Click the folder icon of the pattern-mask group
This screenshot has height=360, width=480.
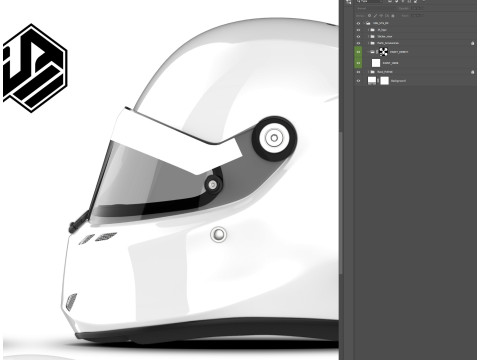[x=373, y=52]
